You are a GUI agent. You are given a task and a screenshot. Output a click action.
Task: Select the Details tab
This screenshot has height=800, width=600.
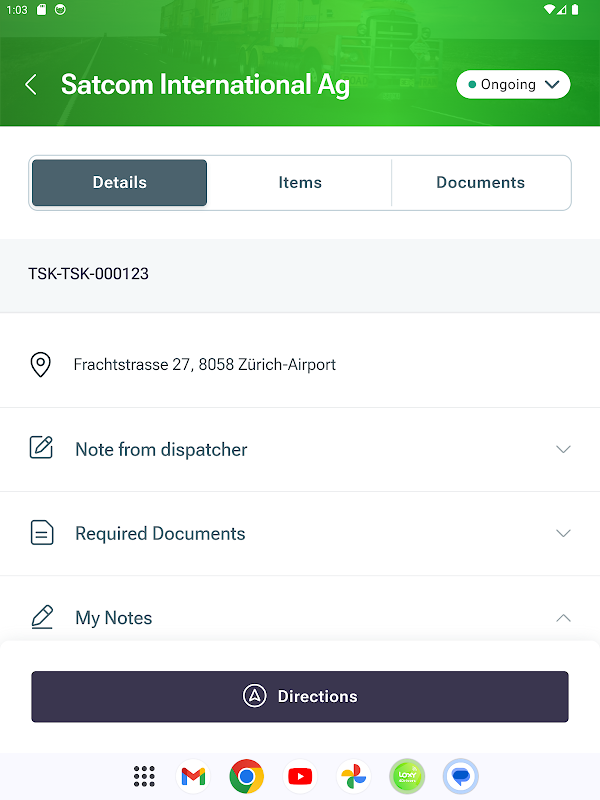pyautogui.click(x=120, y=183)
